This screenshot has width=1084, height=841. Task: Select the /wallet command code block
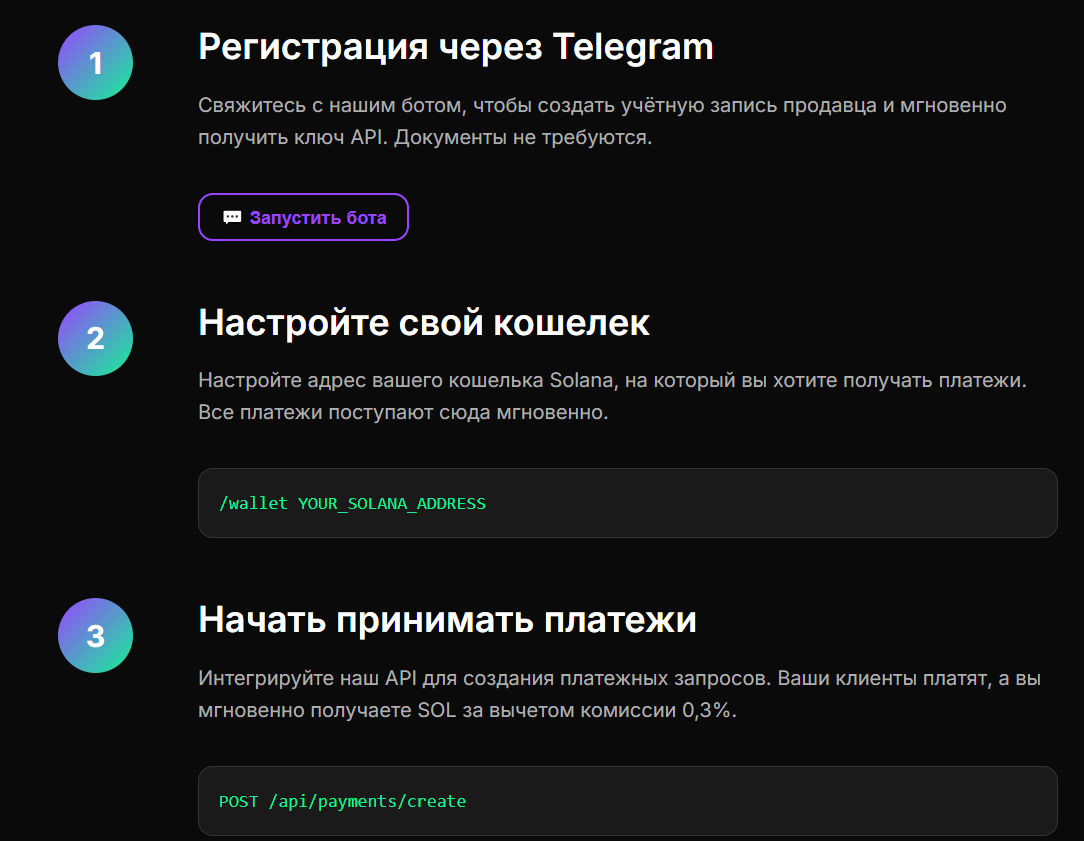pos(628,502)
